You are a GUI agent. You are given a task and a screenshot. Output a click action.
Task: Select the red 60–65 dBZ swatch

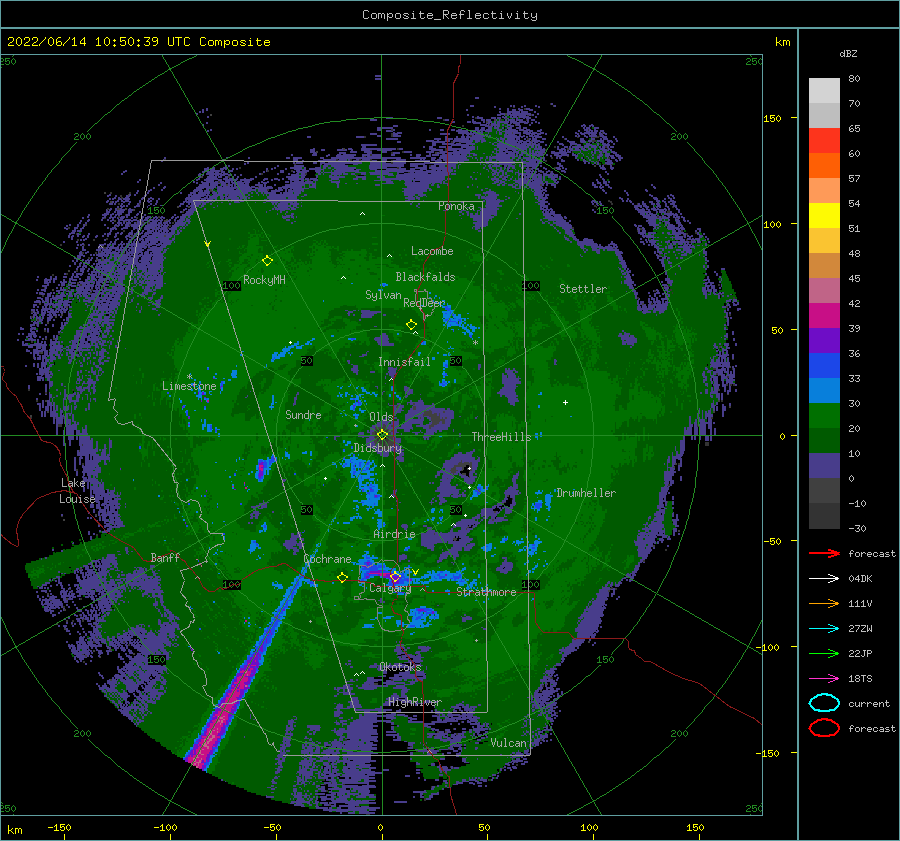coord(824,141)
